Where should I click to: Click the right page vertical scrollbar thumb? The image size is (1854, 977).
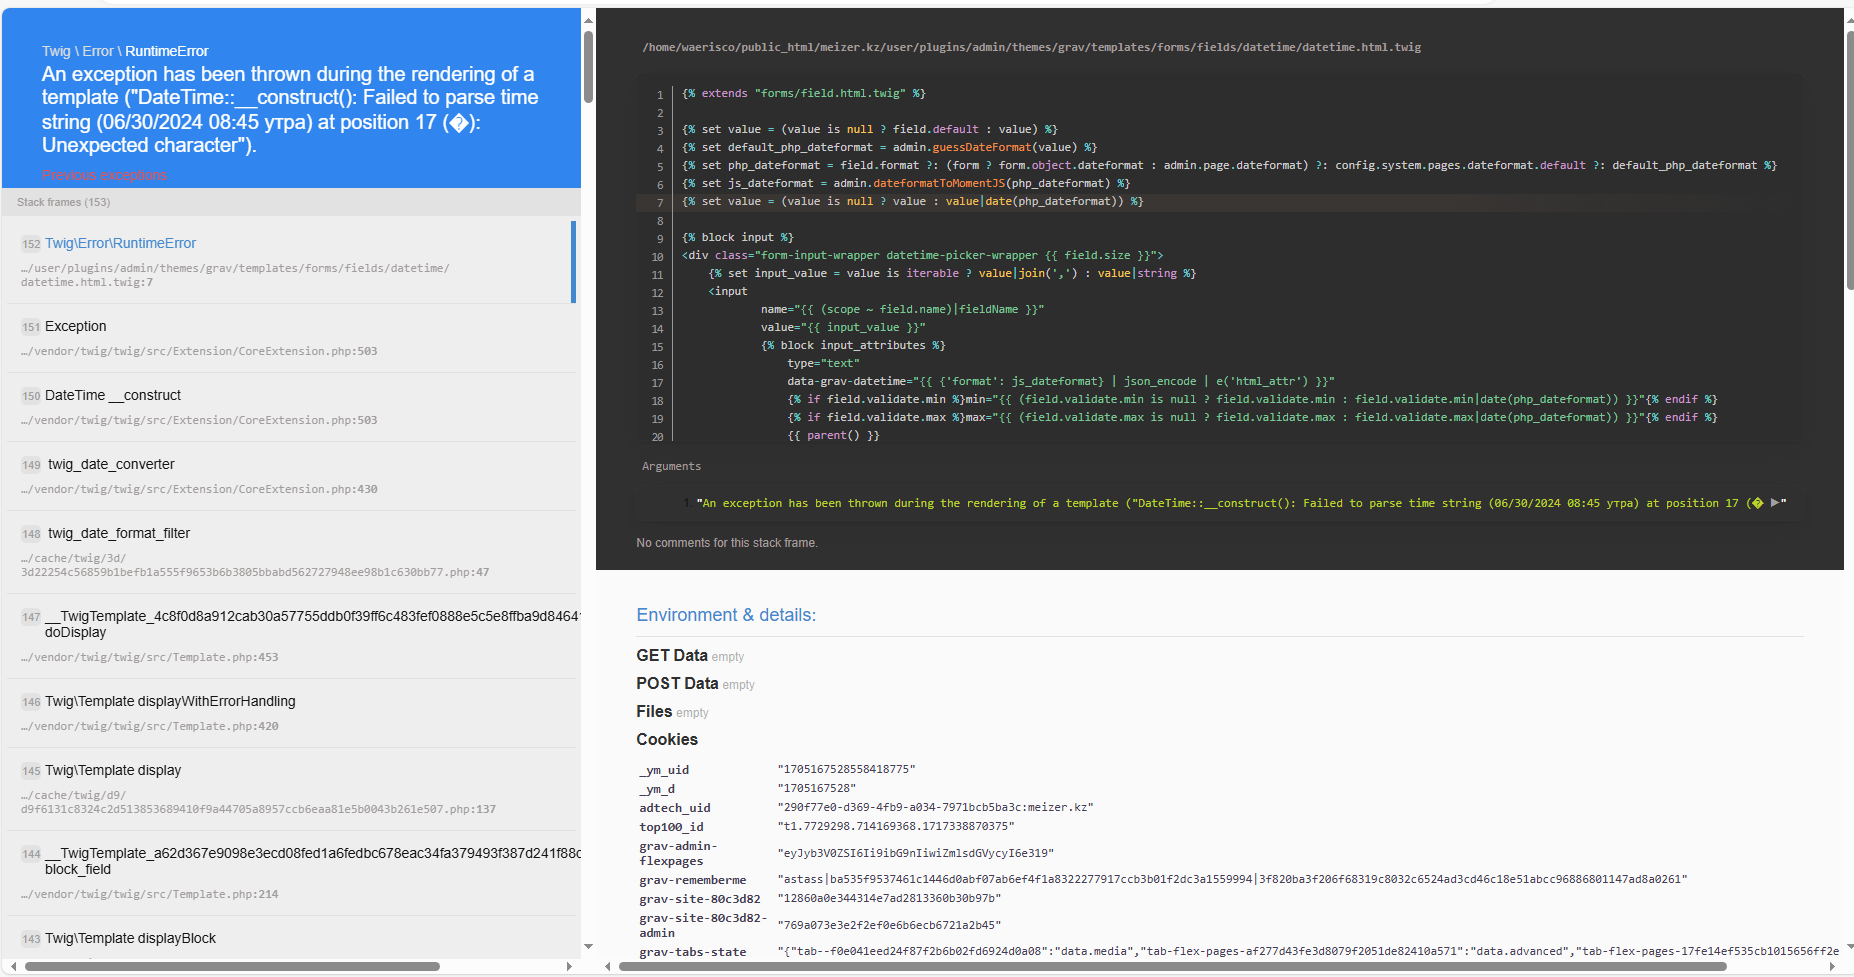point(1849,160)
